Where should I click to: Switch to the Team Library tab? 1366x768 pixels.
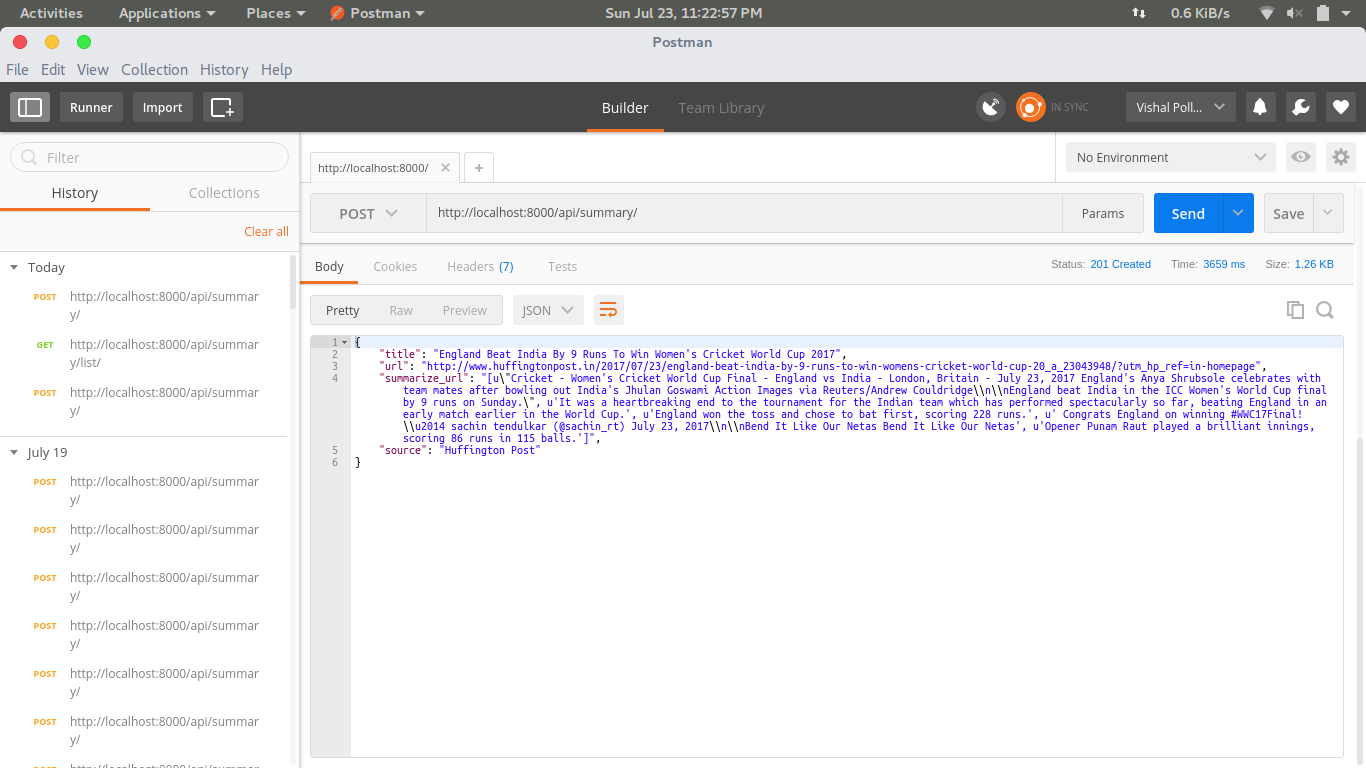point(721,108)
